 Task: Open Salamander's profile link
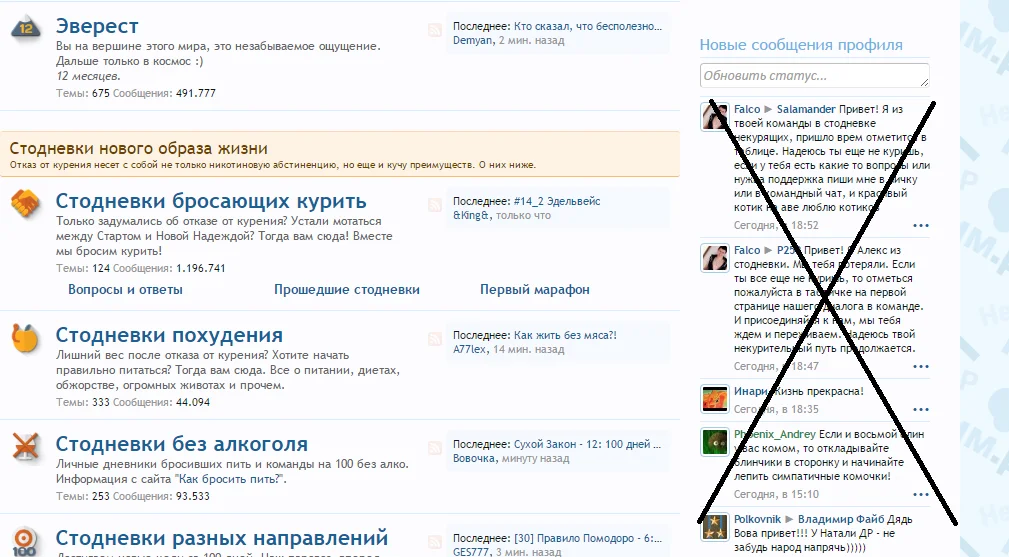coord(806,109)
